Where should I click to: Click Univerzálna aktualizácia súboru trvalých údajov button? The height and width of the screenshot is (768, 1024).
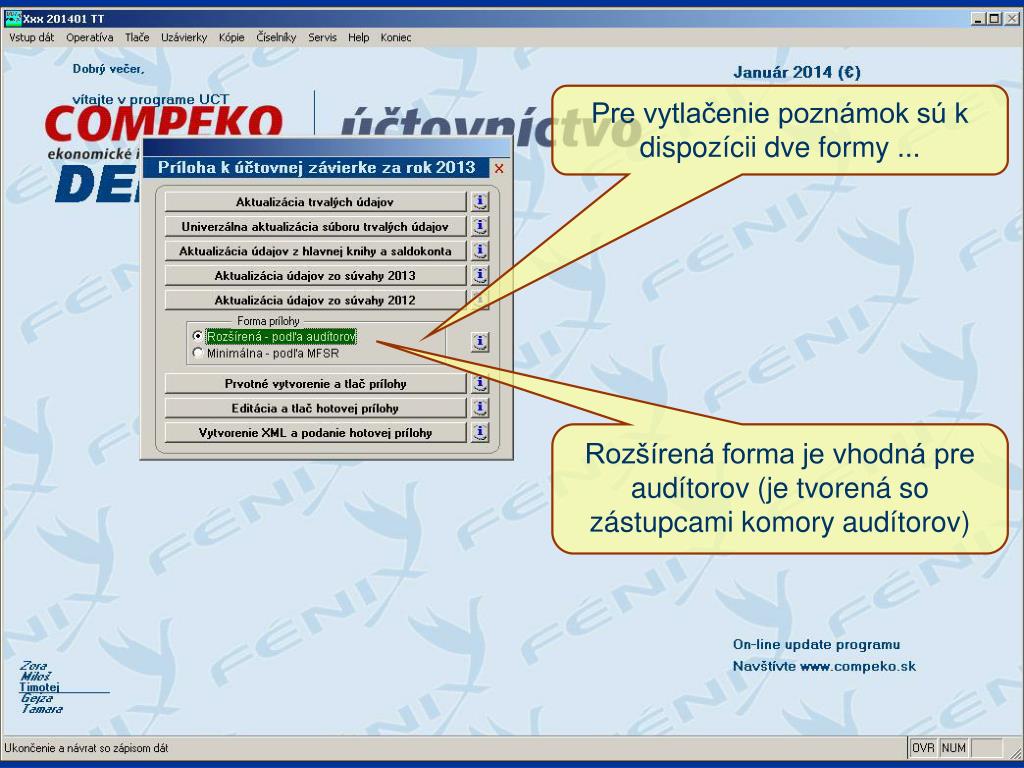pyautogui.click(x=315, y=227)
